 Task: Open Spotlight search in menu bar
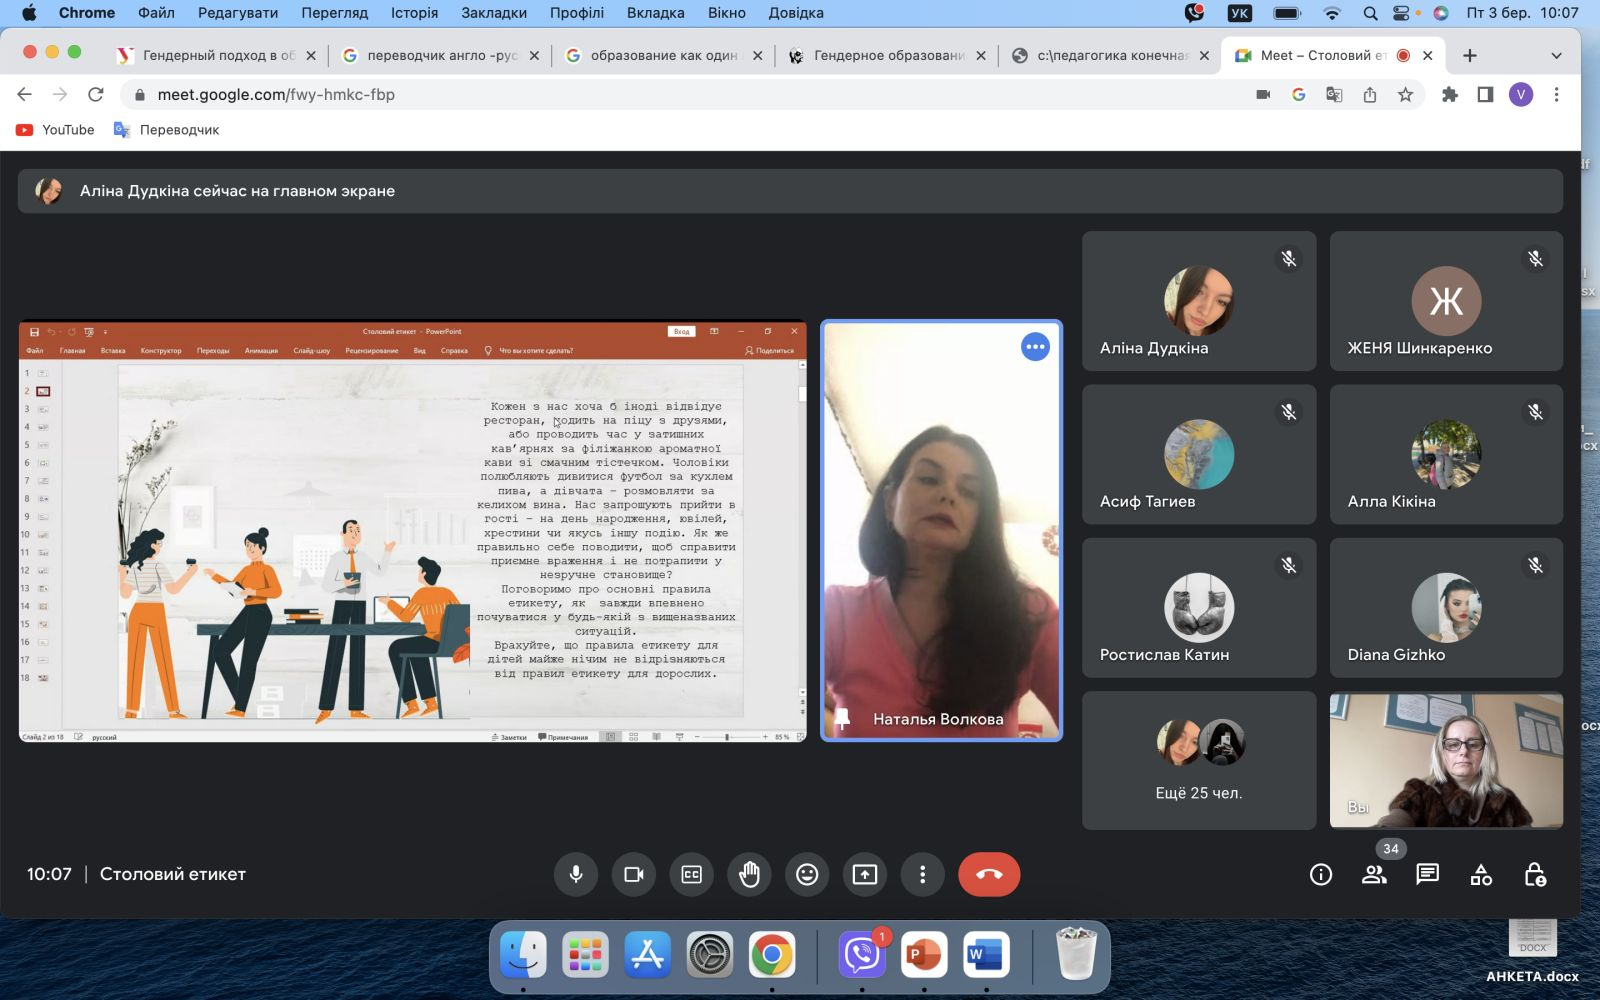click(x=1370, y=13)
